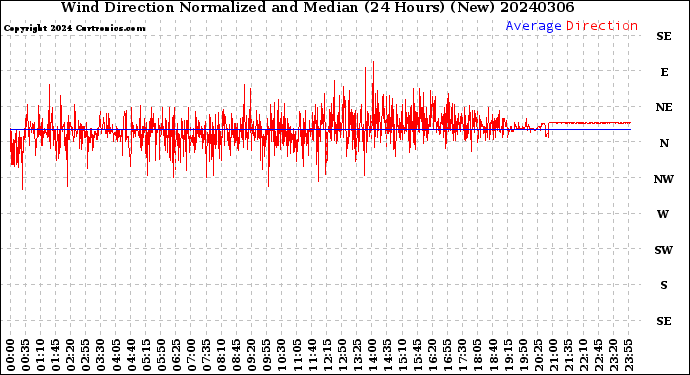The width and height of the screenshot is (690, 375).
Task: Click the 11:05 time axis label
Action: [297, 355]
